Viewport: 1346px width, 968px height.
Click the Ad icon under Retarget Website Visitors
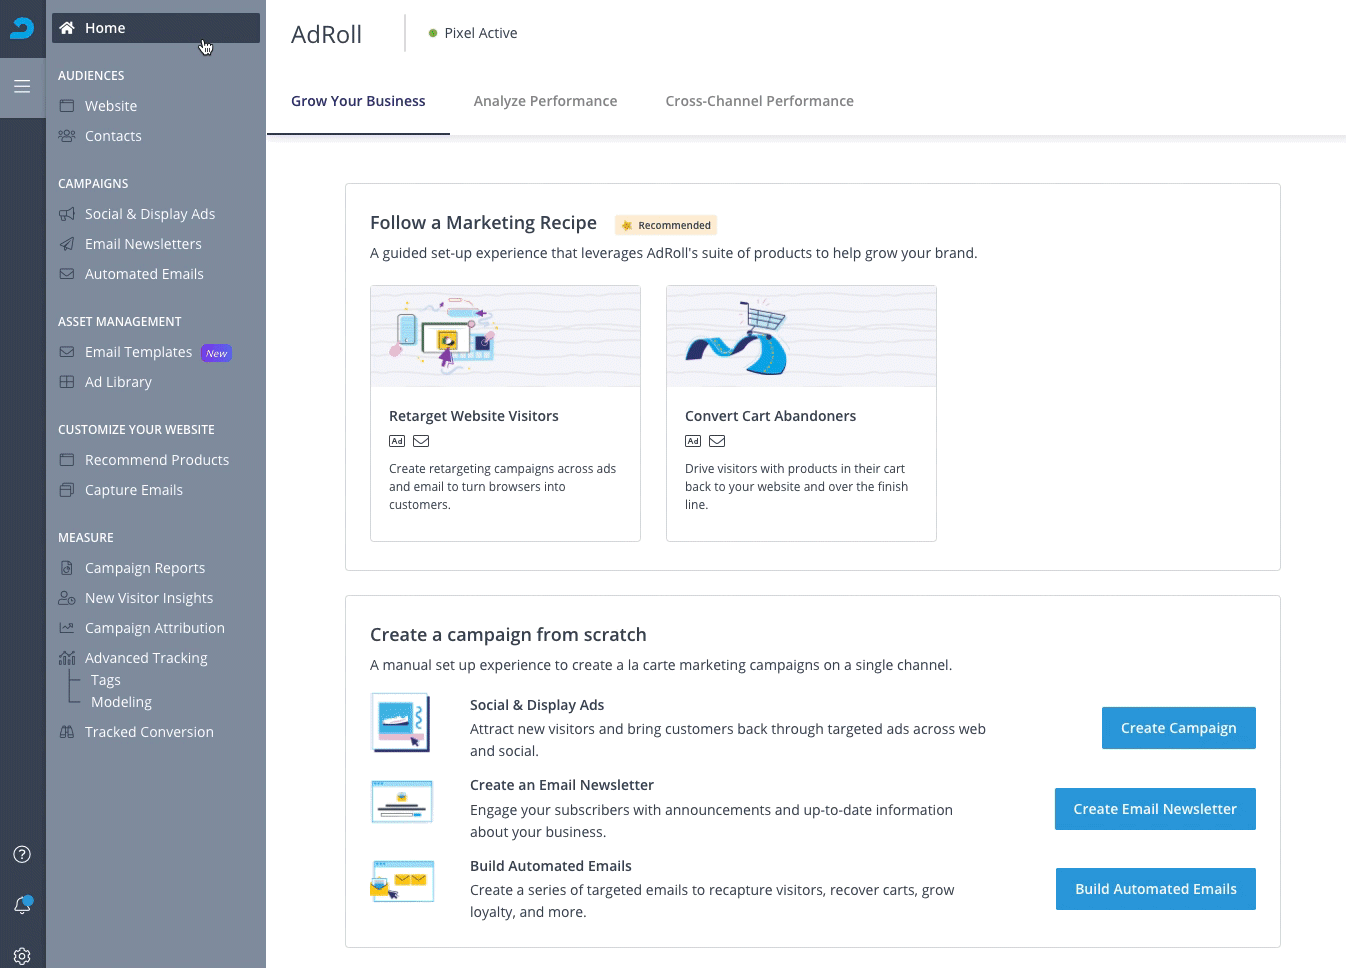(397, 441)
